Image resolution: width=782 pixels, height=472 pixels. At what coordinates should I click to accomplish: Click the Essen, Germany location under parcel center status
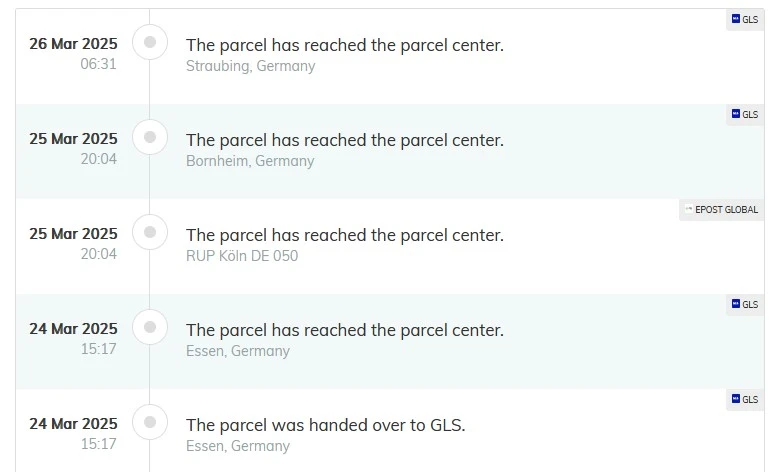click(237, 351)
